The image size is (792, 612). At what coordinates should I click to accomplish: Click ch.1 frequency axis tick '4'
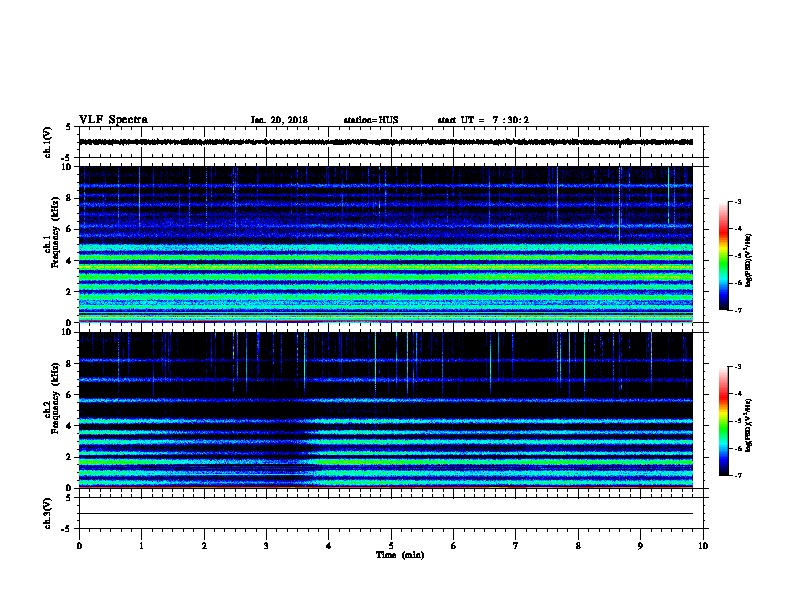click(69, 261)
